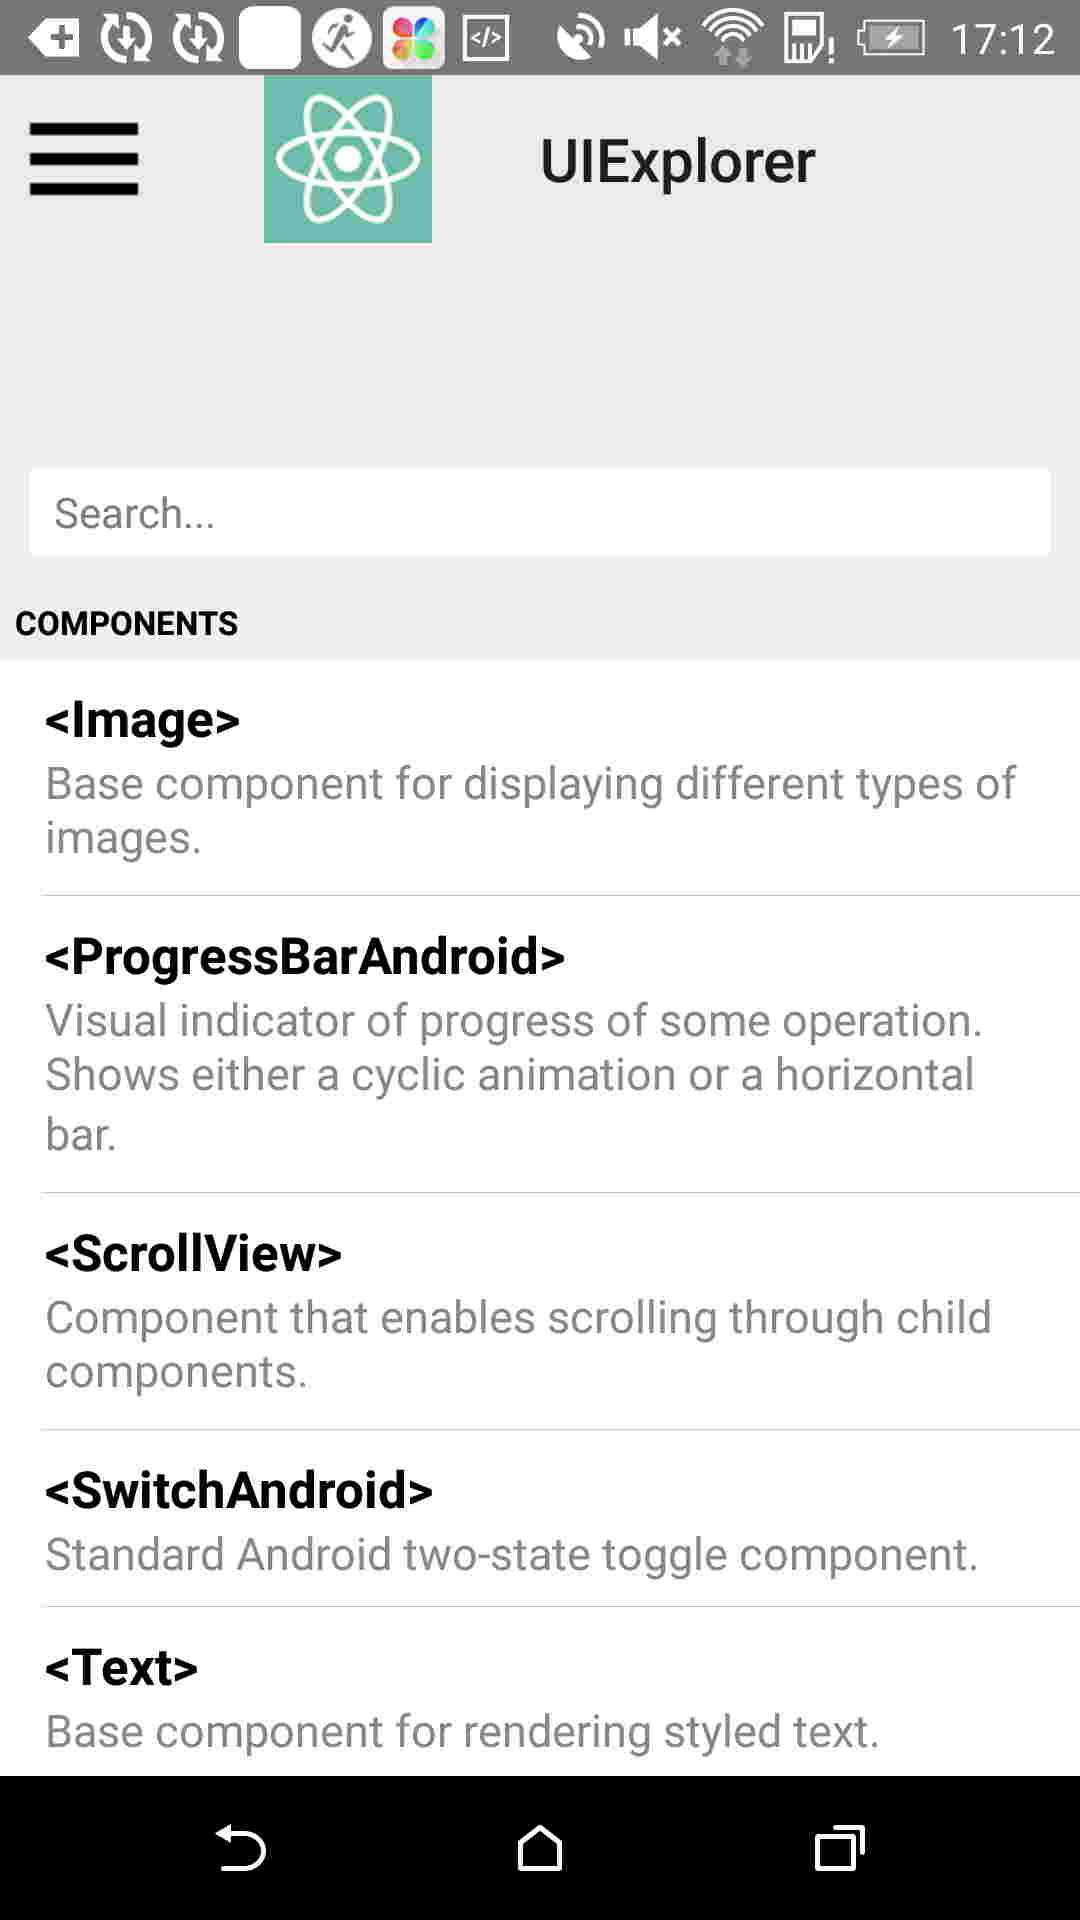Tap the muted volume status icon
The width and height of the screenshot is (1080, 1920).
(652, 38)
